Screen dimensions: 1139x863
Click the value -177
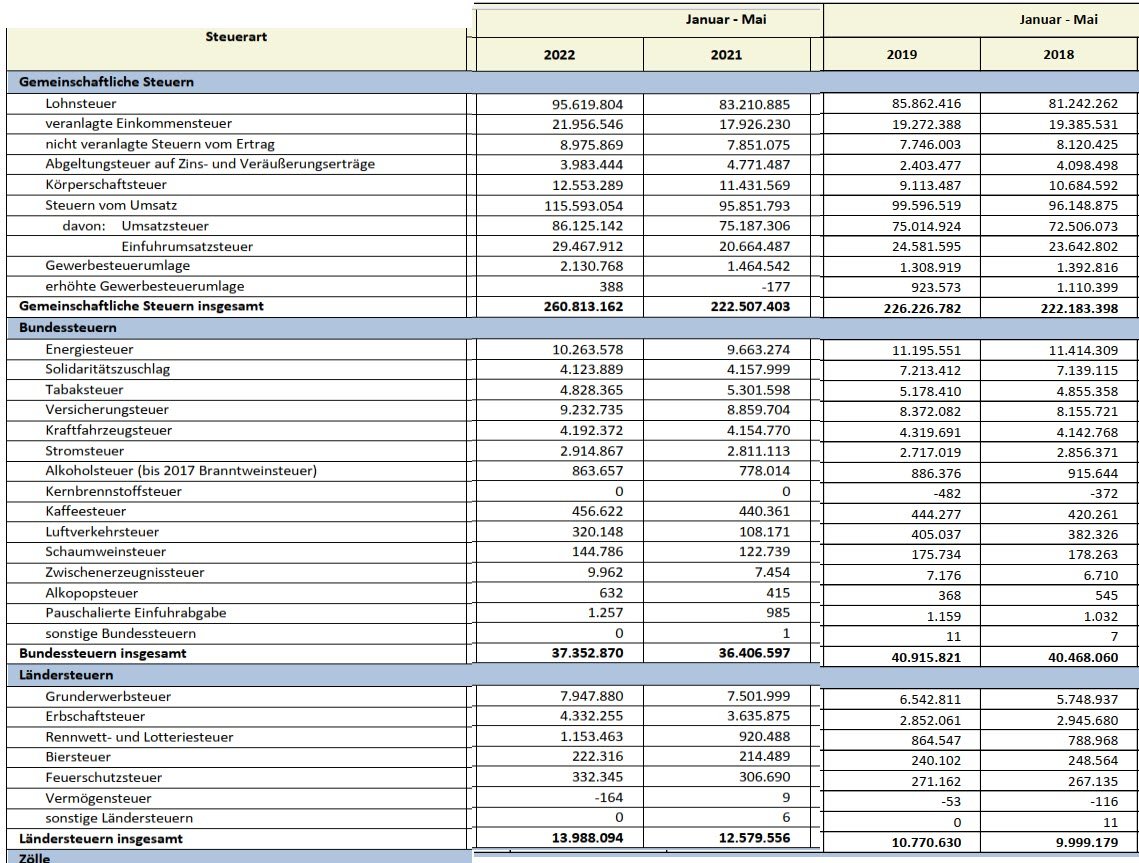[x=777, y=287]
